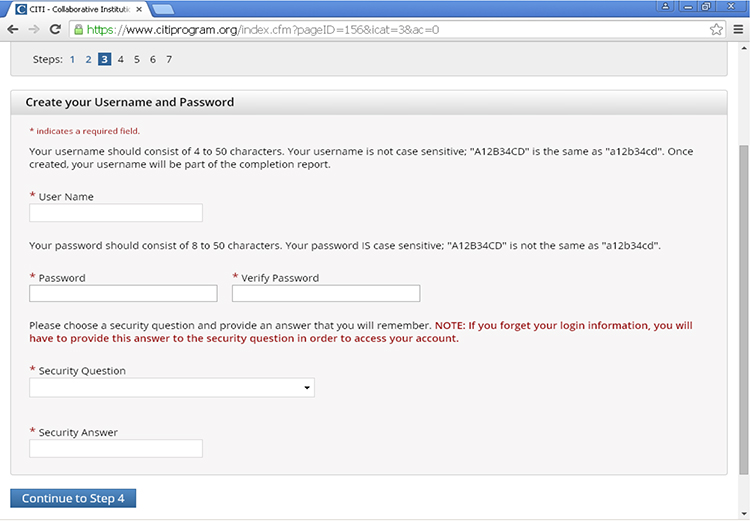Go back using browser back arrow
750x521 pixels.
[x=13, y=30]
